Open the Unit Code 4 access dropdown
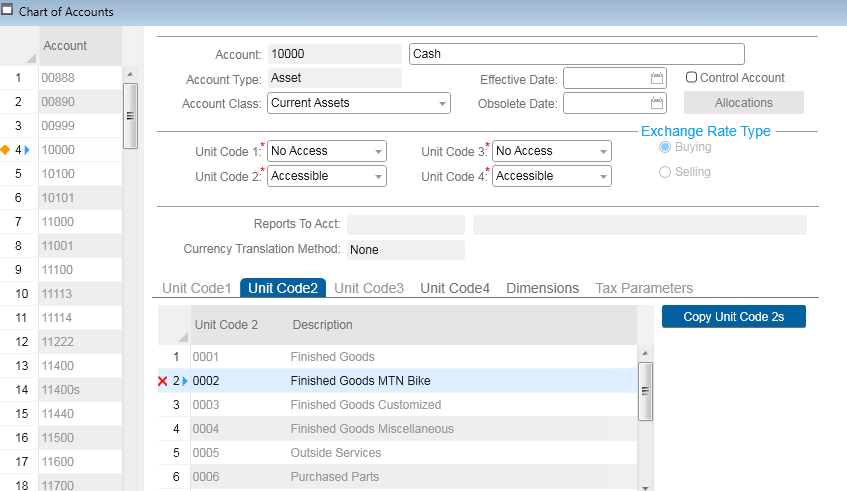The height and width of the screenshot is (491, 847). (x=603, y=176)
